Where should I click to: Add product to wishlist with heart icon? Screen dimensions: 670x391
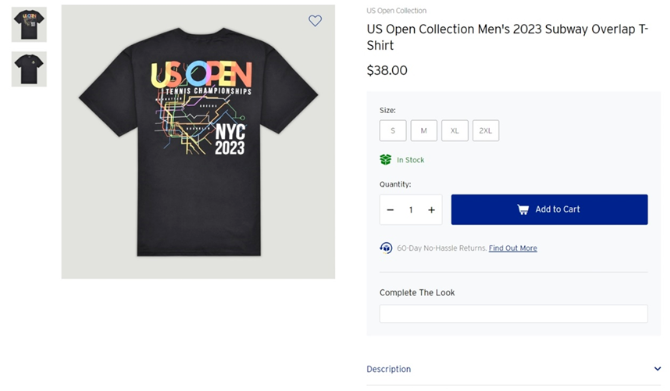[315, 21]
